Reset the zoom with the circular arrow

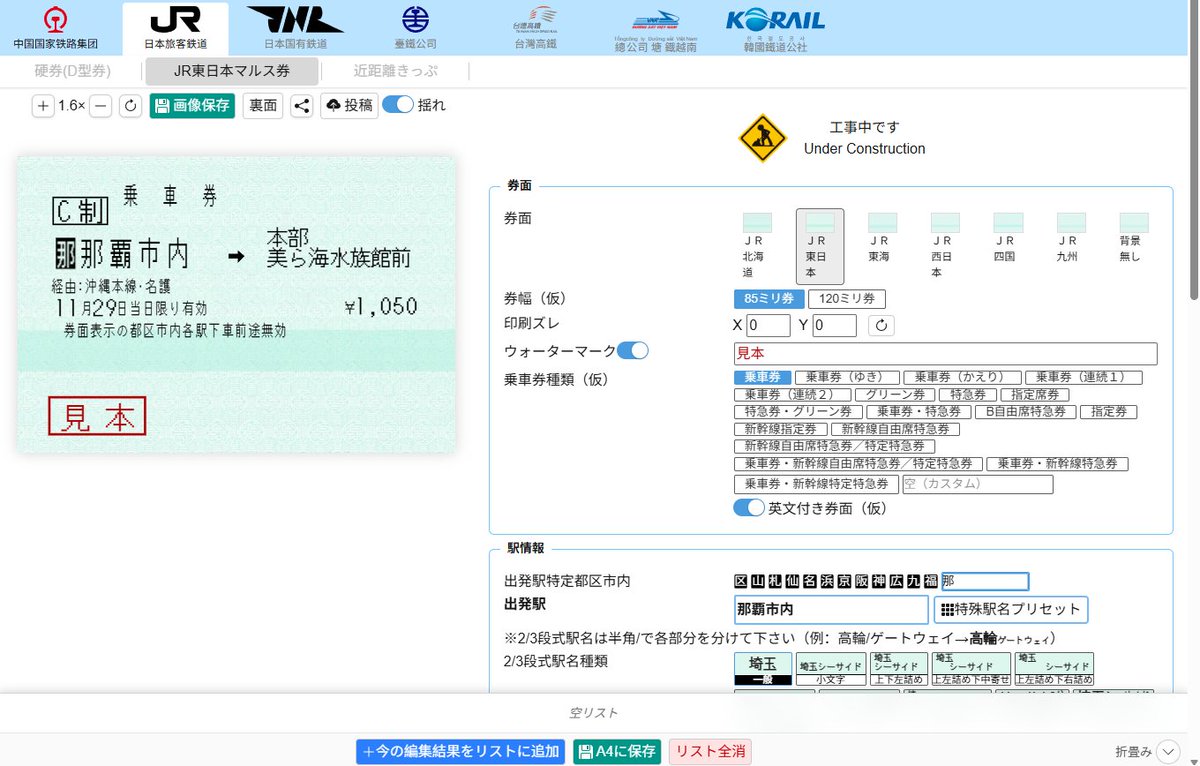pos(130,106)
